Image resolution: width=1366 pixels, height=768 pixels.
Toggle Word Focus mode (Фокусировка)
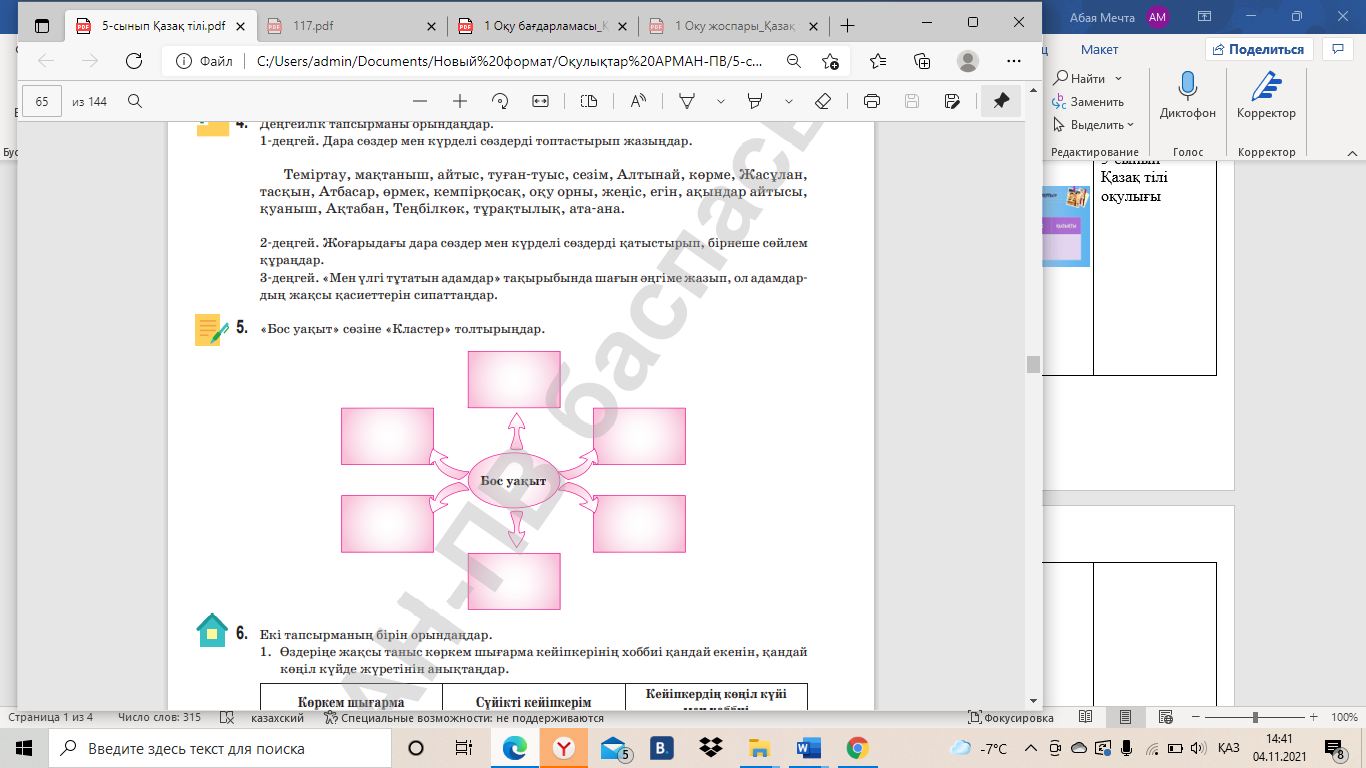[x=1011, y=718]
